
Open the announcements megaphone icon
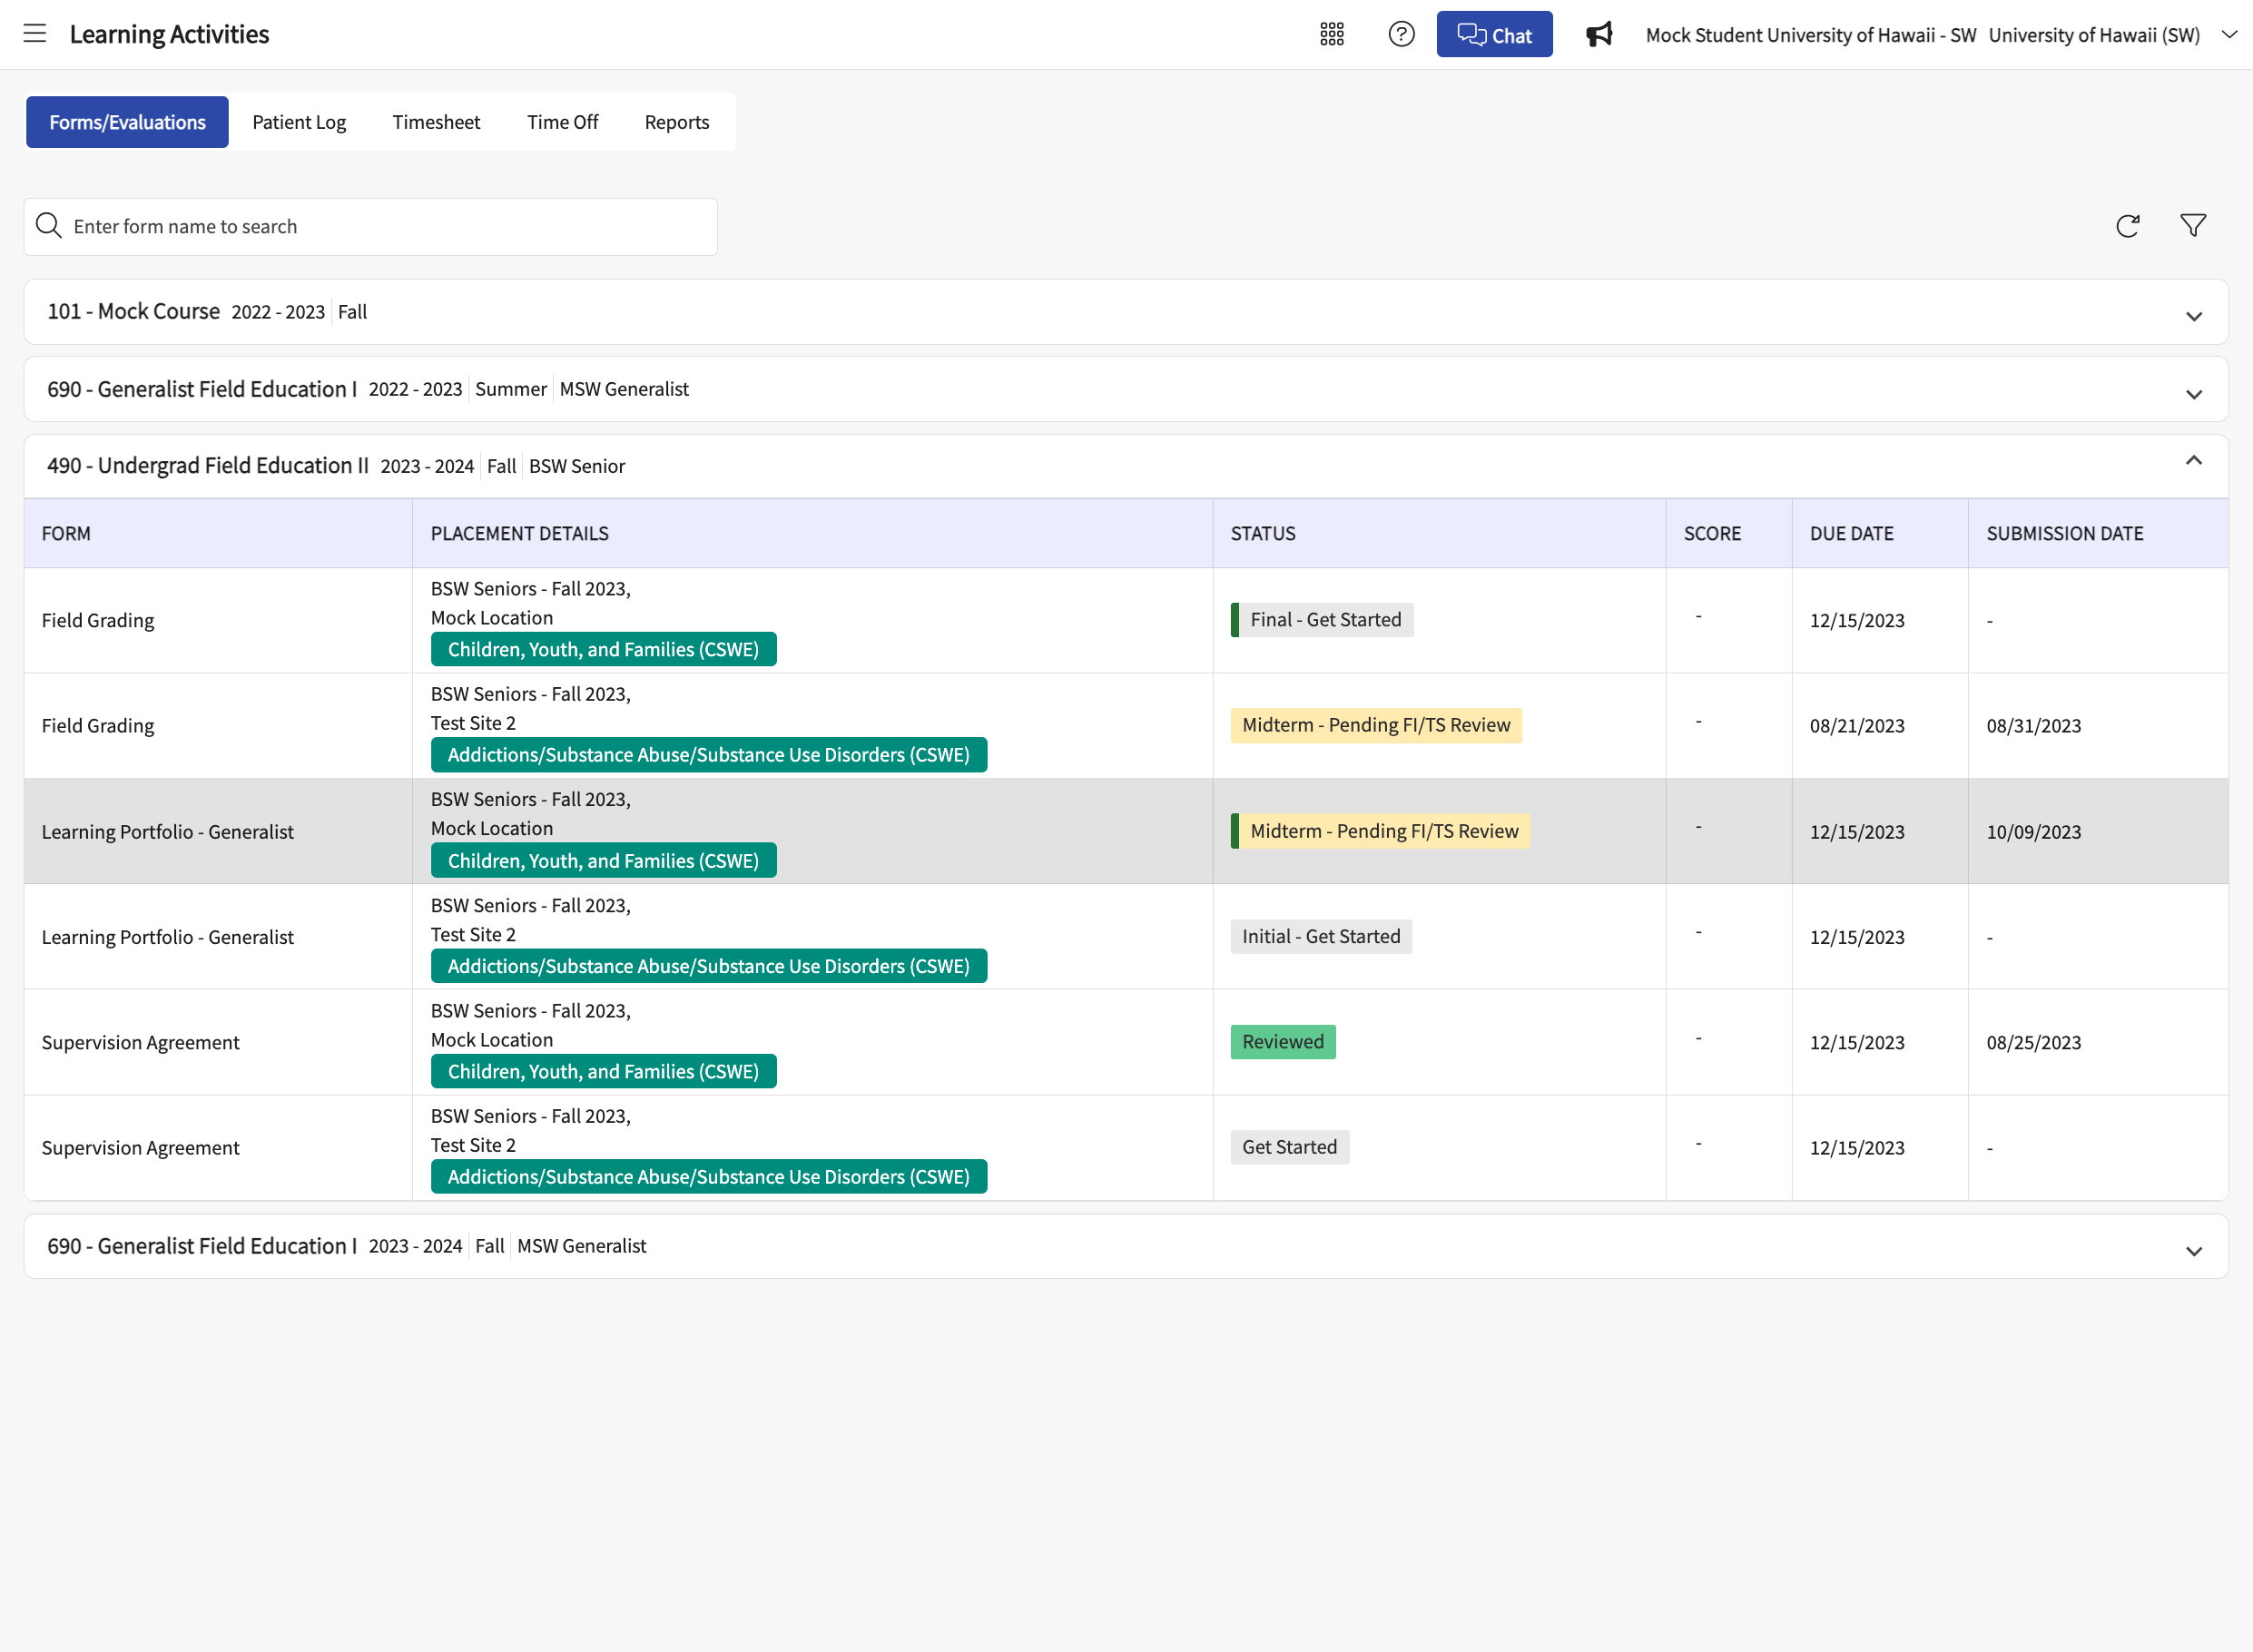coord(1599,34)
